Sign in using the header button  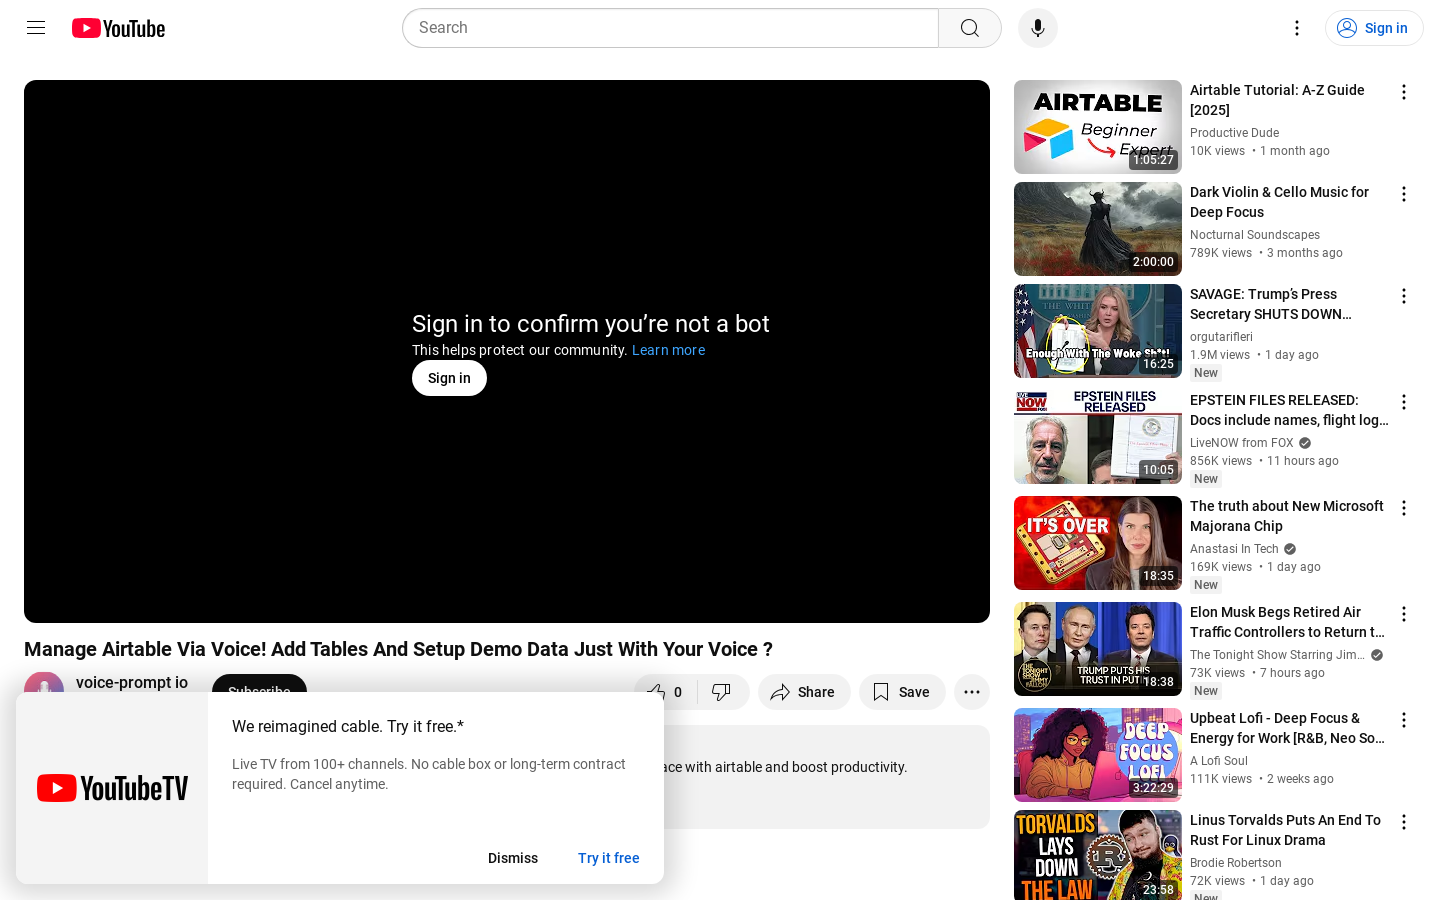click(1374, 28)
